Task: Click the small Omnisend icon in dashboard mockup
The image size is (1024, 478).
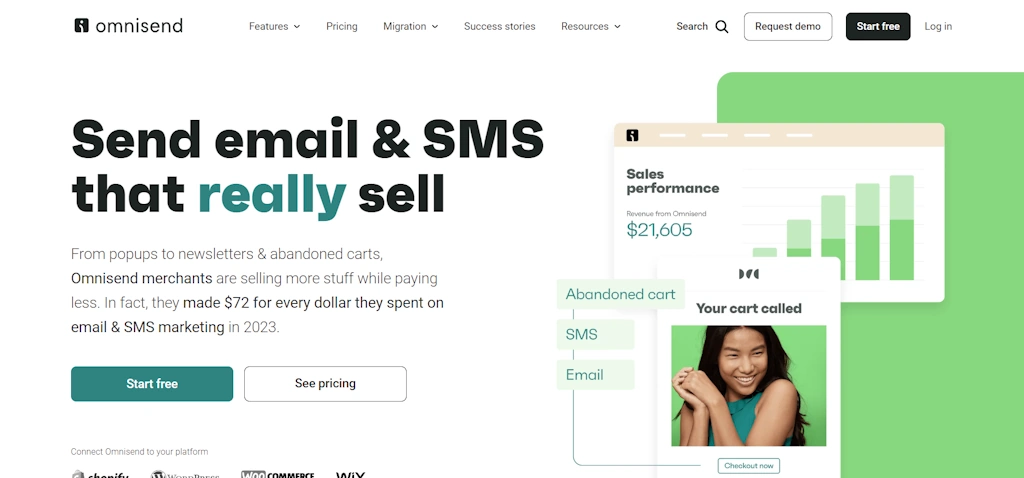Action: (632, 135)
